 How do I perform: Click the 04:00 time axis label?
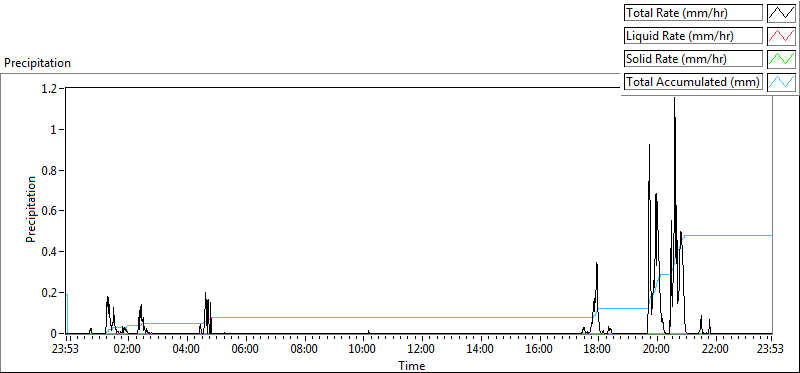(187, 350)
